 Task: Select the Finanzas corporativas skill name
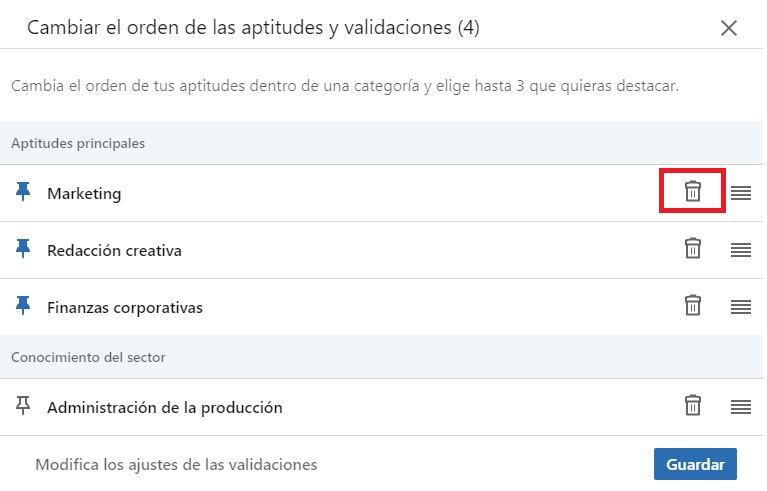[125, 308]
